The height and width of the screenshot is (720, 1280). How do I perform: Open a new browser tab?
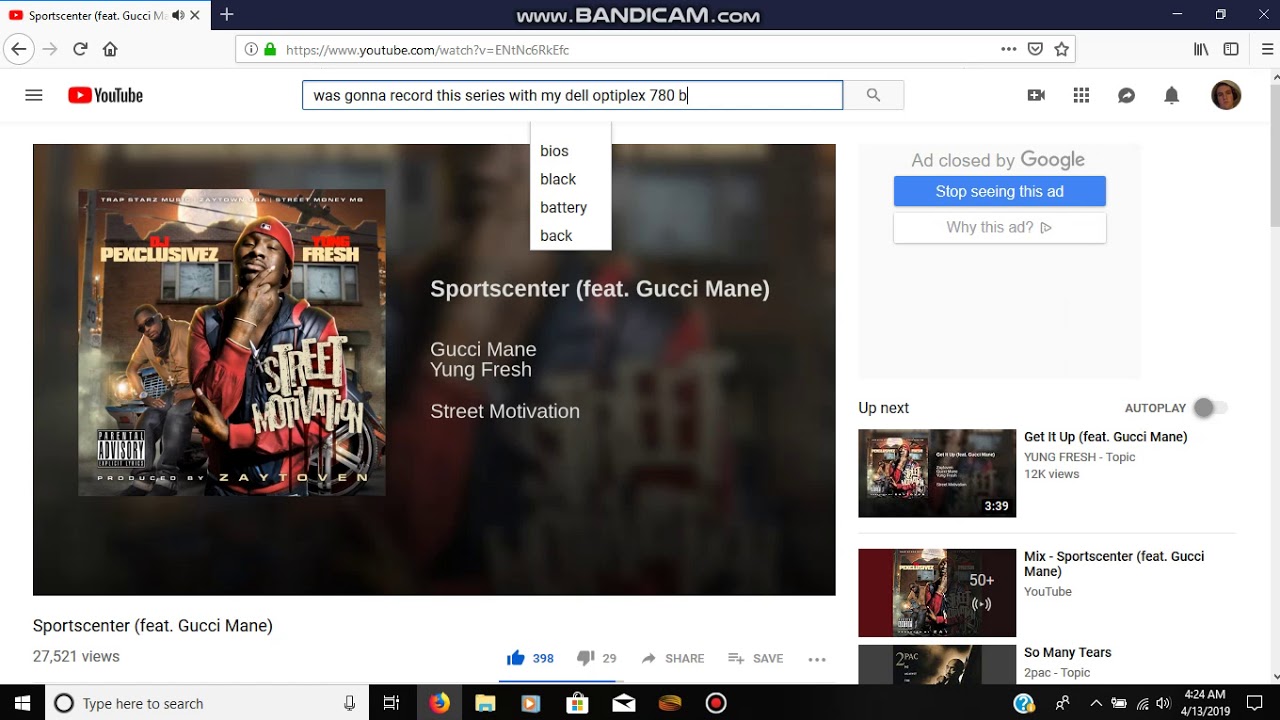pos(227,14)
